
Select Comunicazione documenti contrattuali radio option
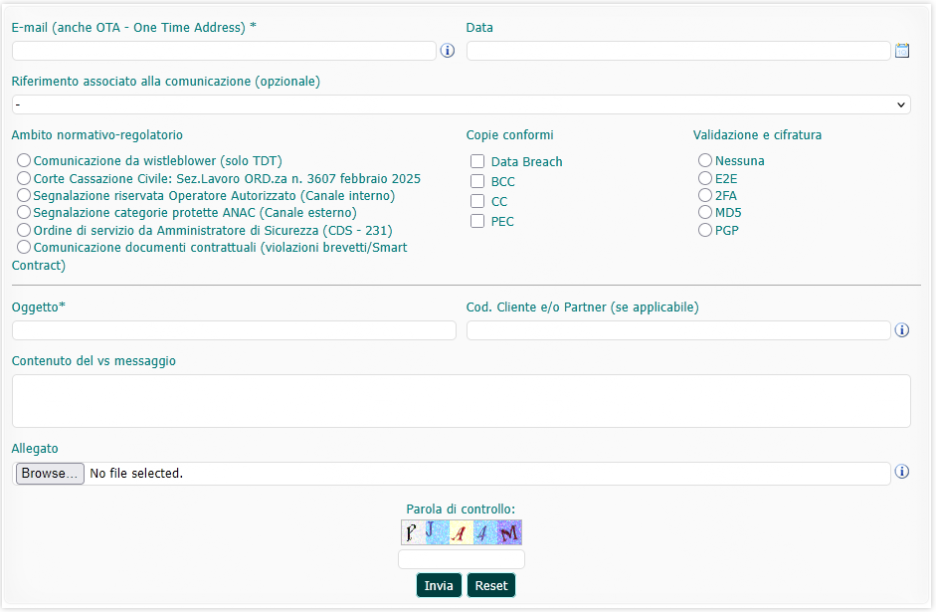(24, 247)
